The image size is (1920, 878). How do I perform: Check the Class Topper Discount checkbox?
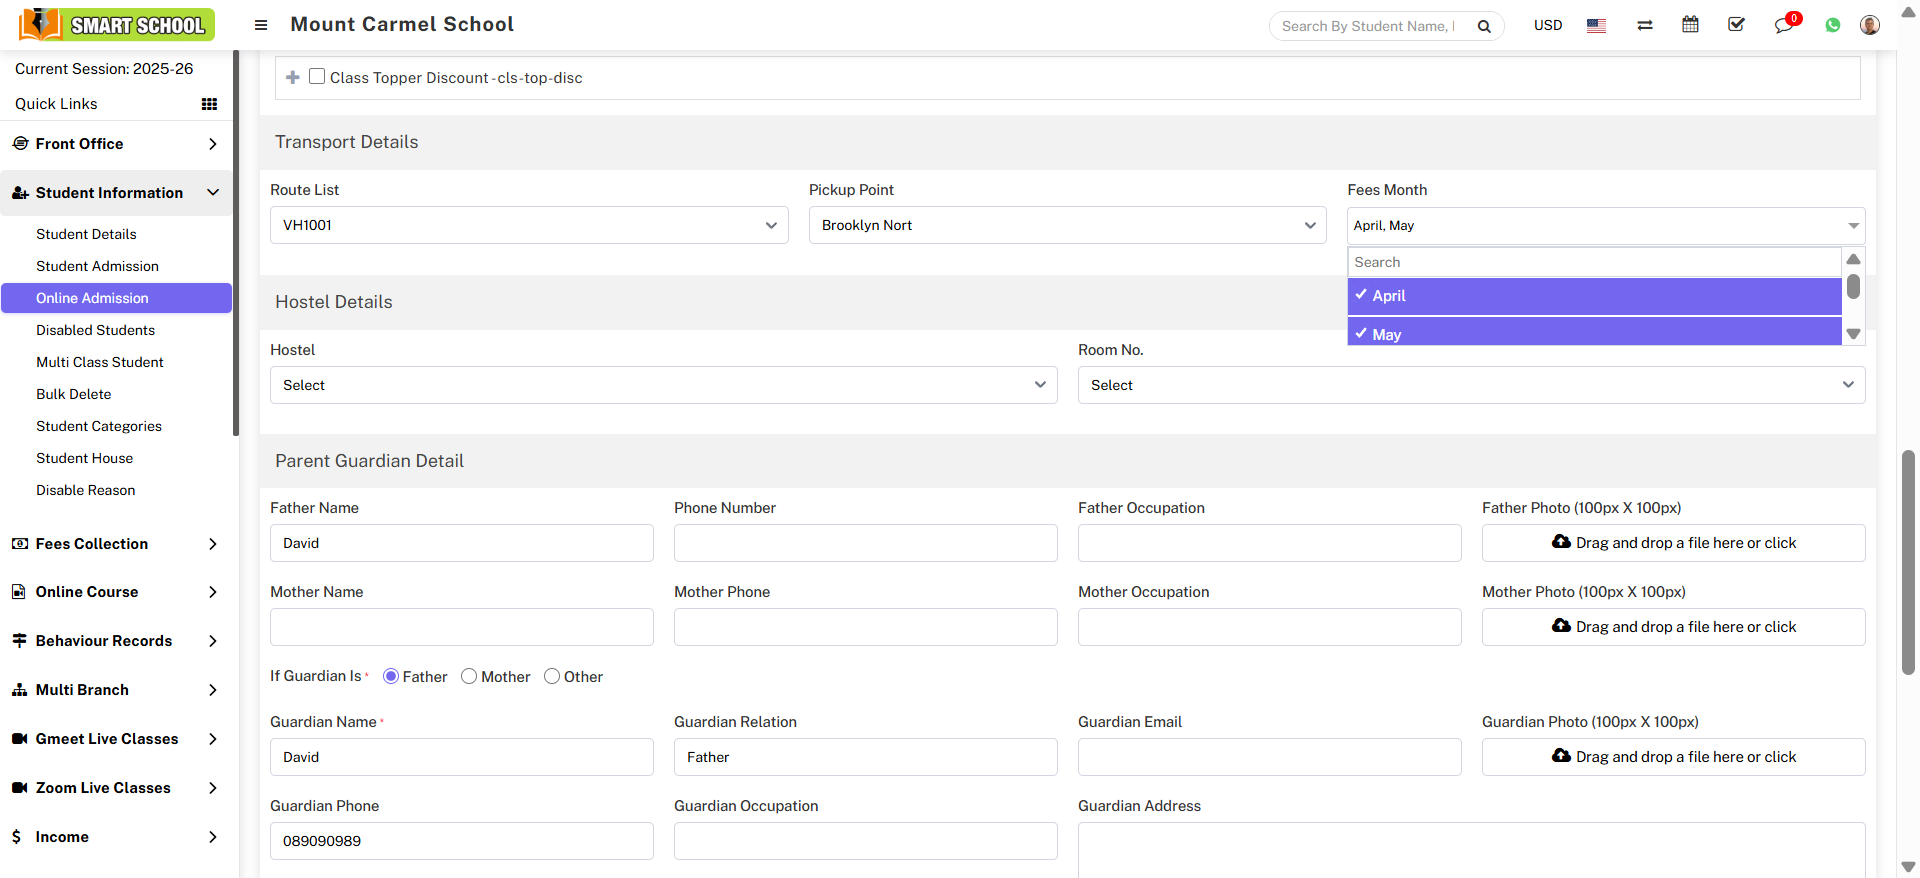tap(317, 77)
